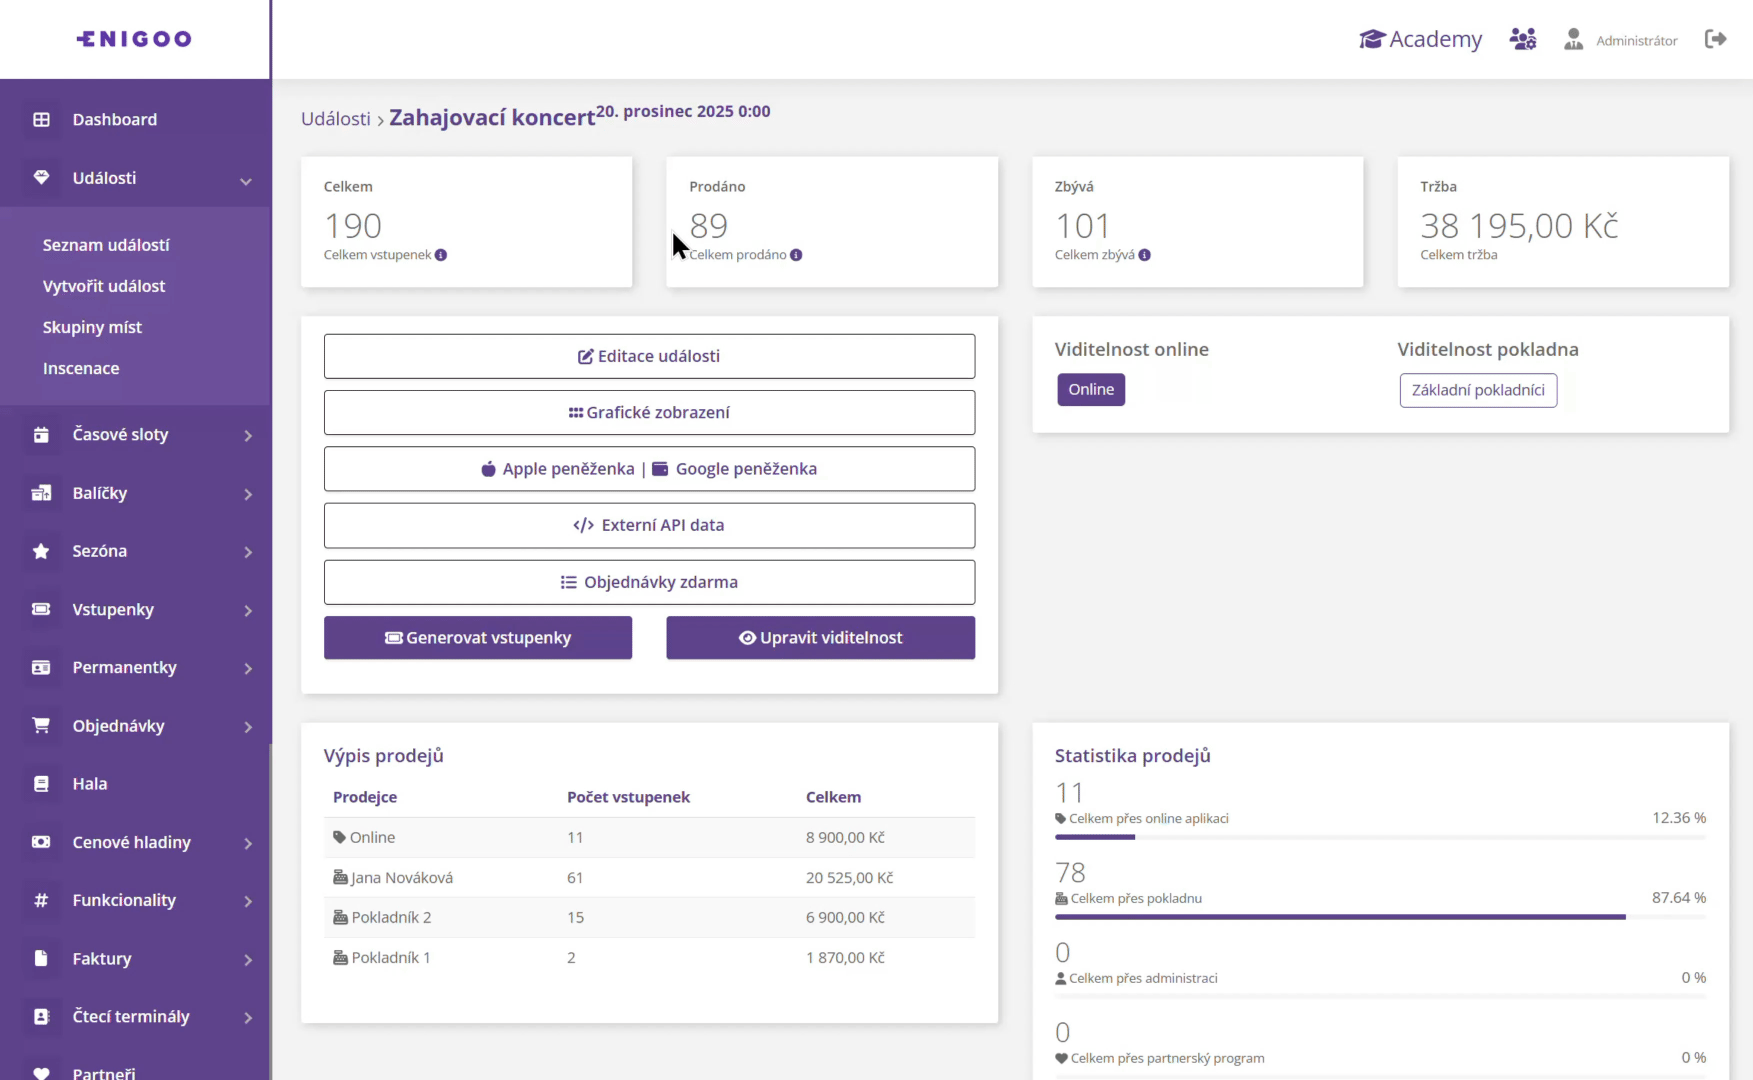Click the logout icon in header

coord(1715,39)
